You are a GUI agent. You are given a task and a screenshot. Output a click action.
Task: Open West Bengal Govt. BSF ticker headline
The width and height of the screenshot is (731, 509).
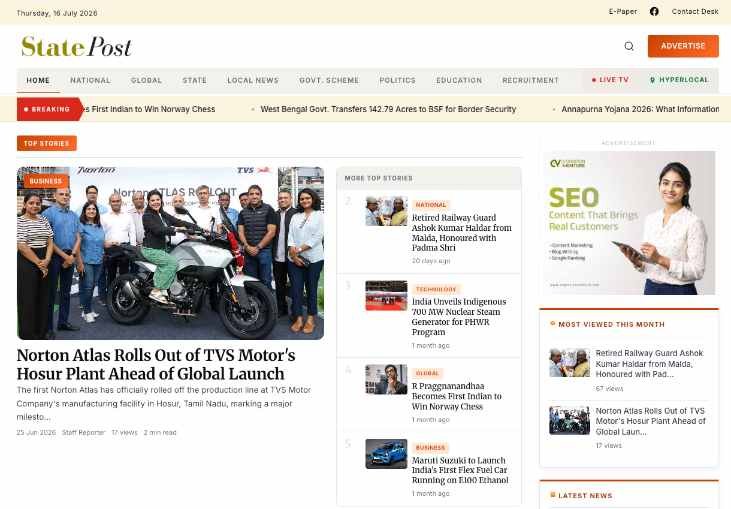point(388,109)
